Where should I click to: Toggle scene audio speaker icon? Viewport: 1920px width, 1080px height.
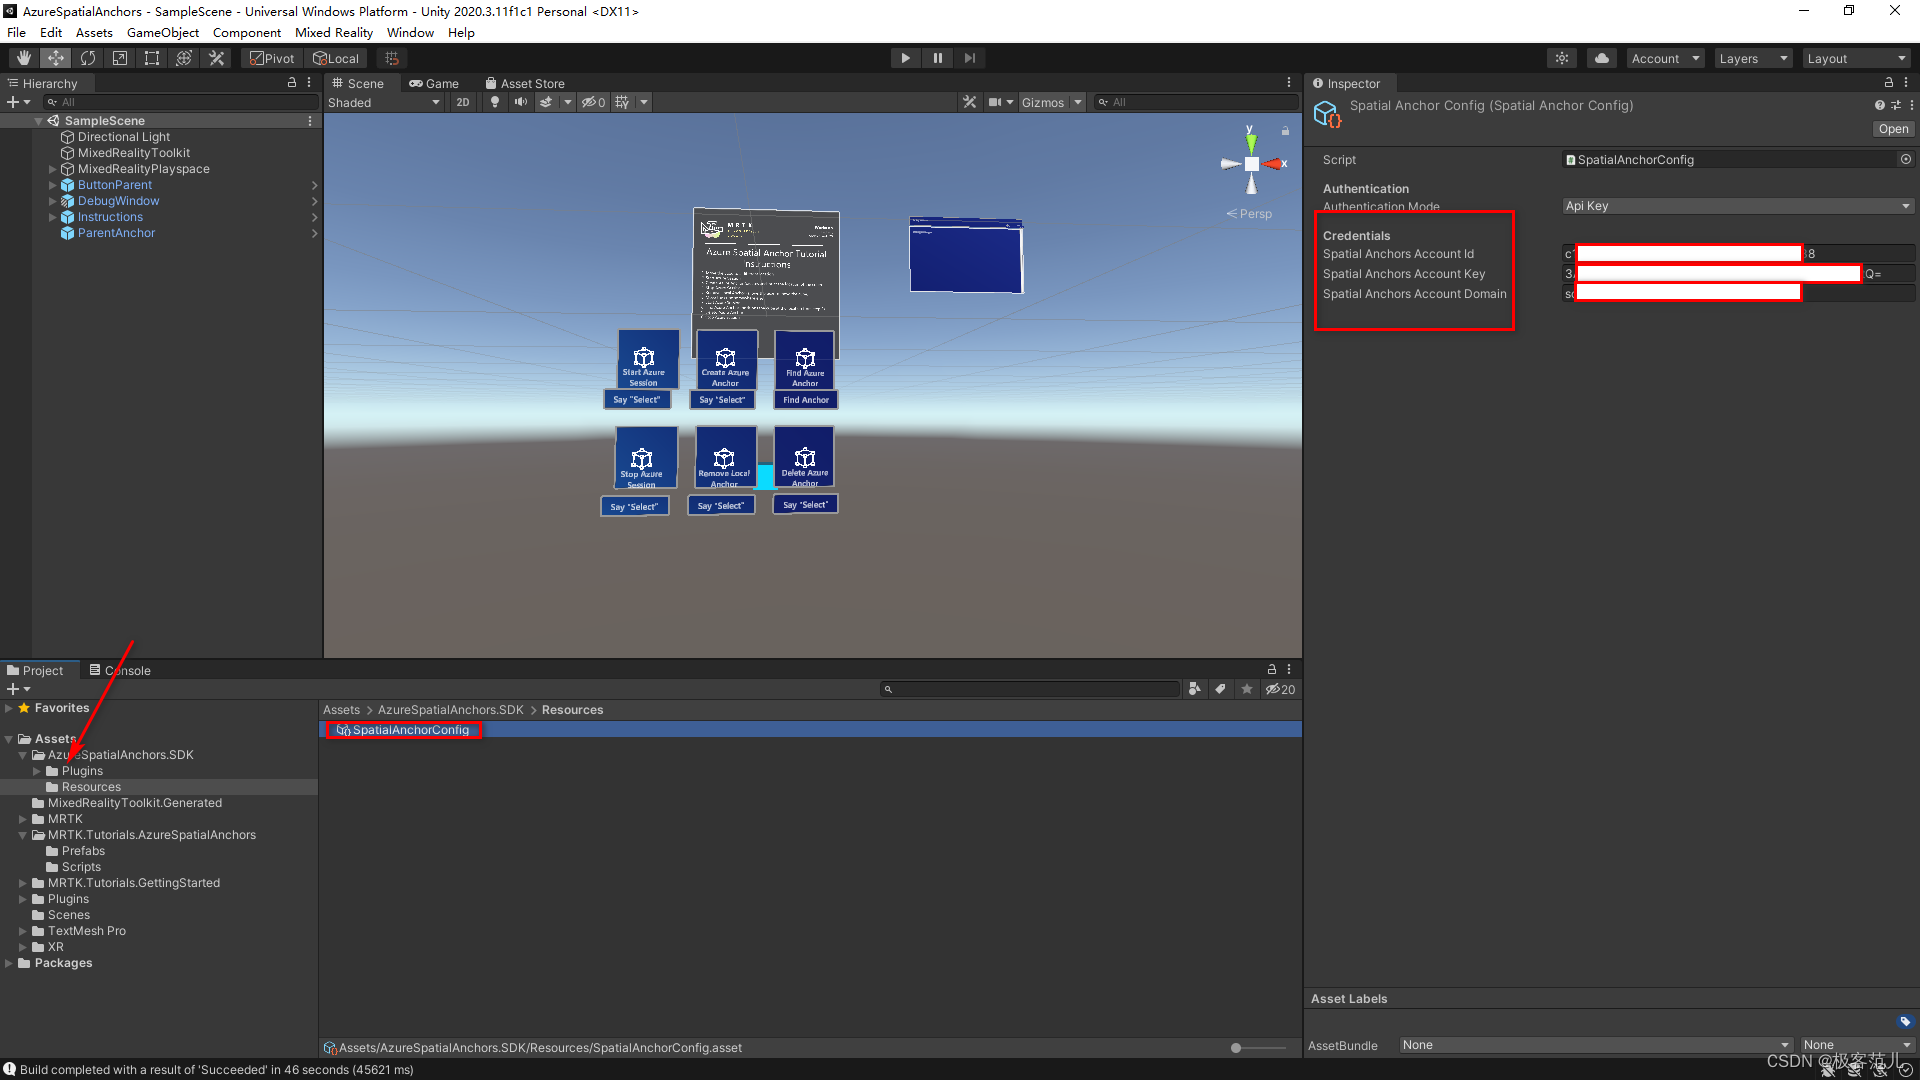520,102
